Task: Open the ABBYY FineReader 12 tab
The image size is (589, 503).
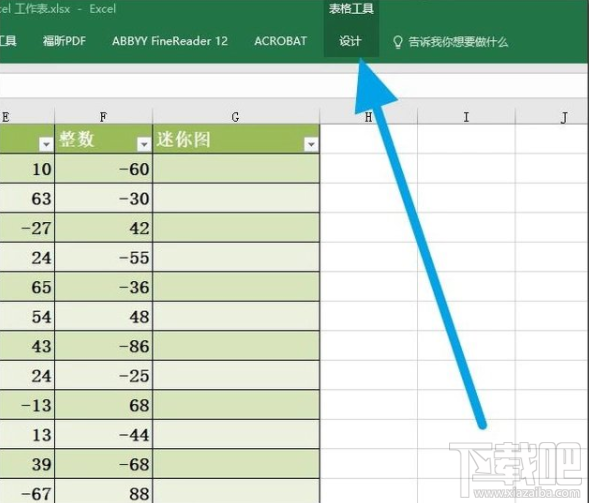Action: tap(170, 41)
